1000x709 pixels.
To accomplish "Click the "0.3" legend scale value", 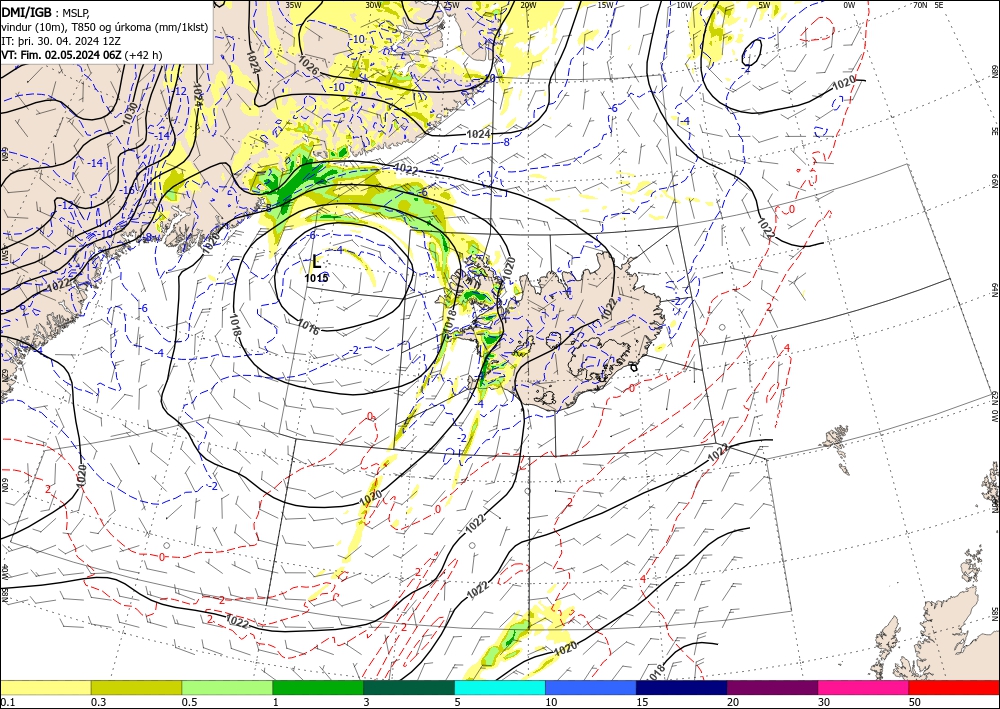I will point(98,702).
